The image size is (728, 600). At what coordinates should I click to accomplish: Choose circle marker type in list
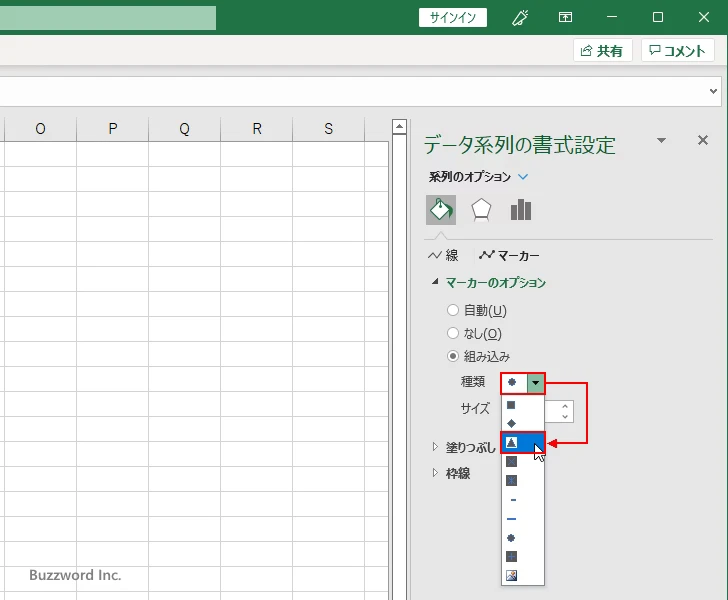511,538
